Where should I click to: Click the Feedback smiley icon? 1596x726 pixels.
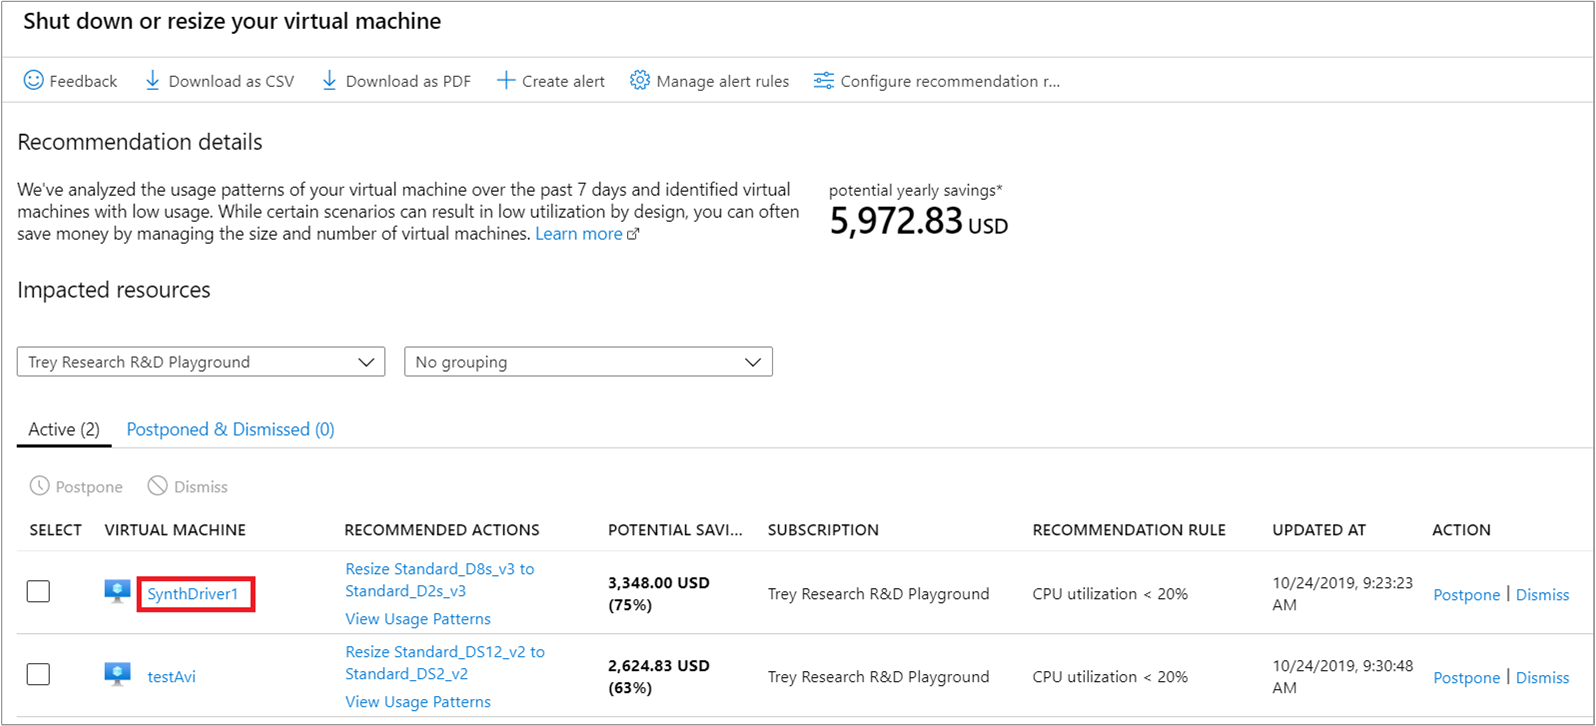[34, 80]
